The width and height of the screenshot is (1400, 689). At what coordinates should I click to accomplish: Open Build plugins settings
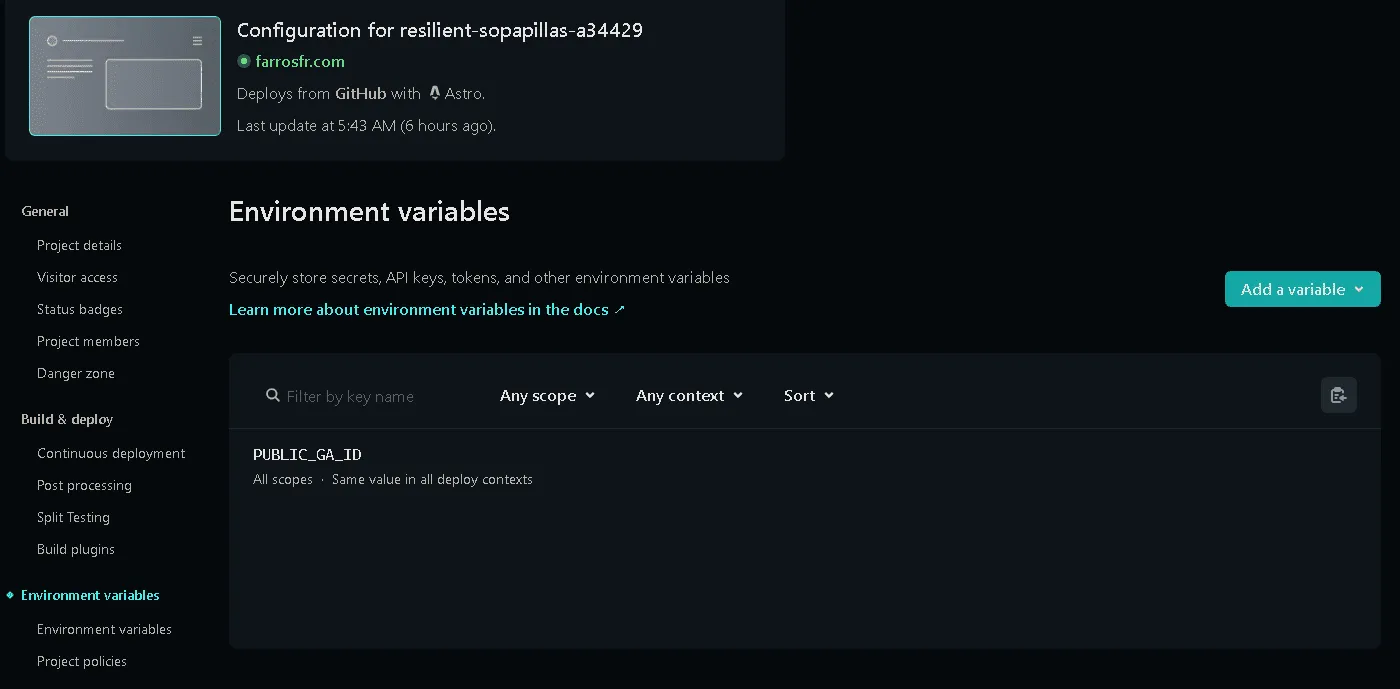[x=76, y=549]
